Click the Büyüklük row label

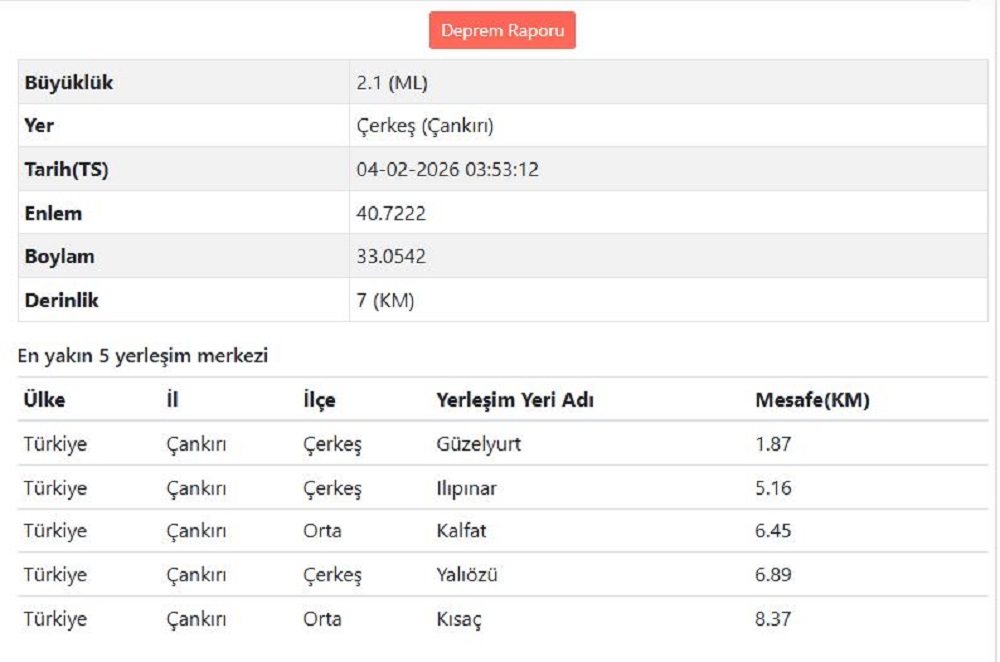coord(69,83)
